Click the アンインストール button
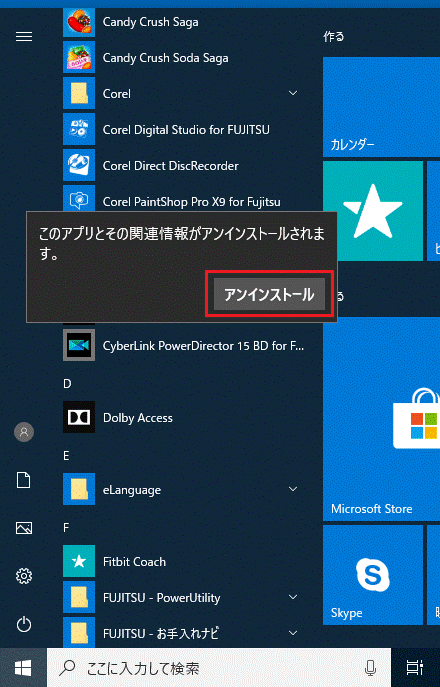The image size is (440, 687). pyautogui.click(x=270, y=294)
